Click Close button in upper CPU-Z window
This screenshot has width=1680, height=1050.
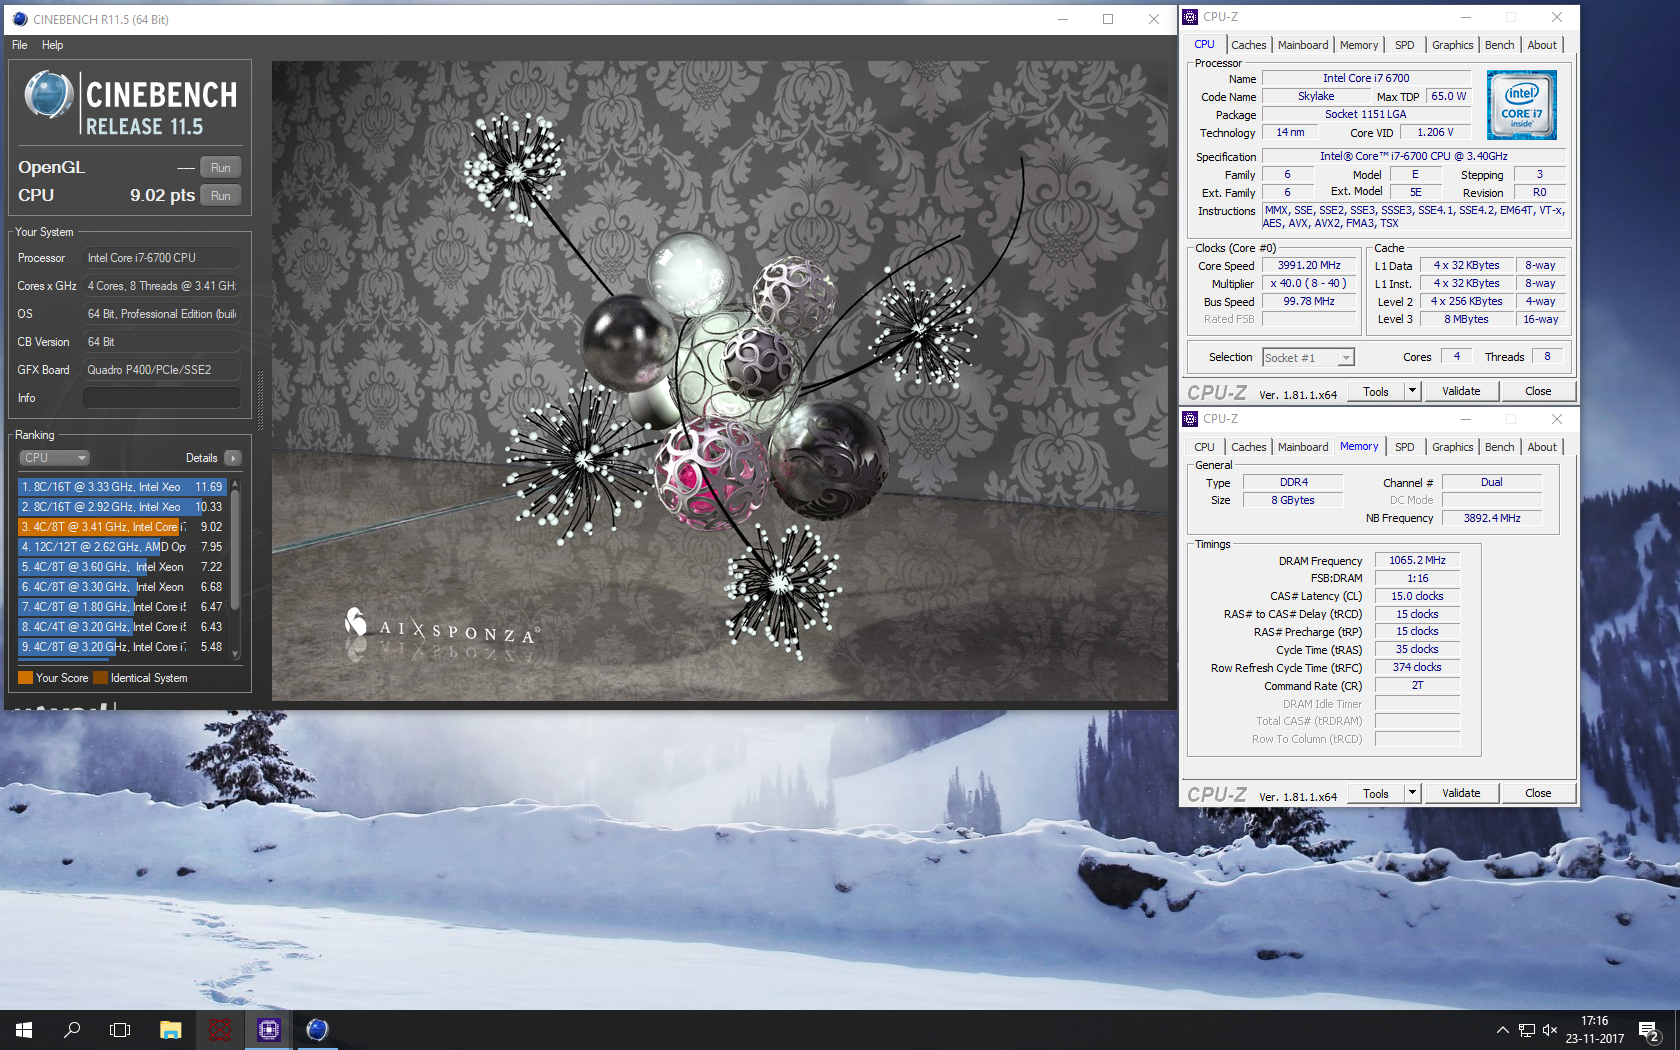tap(1538, 392)
